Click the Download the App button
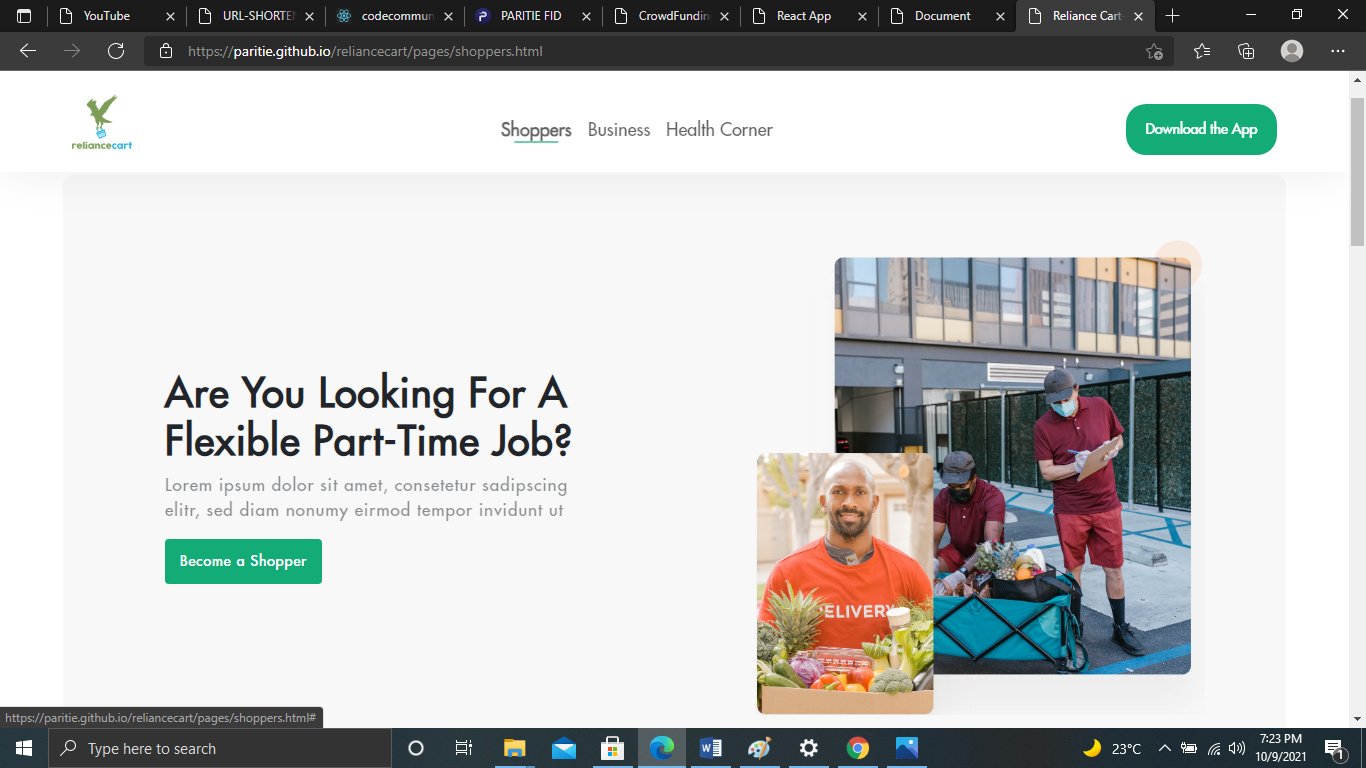The height and width of the screenshot is (768, 1366). click(1201, 129)
